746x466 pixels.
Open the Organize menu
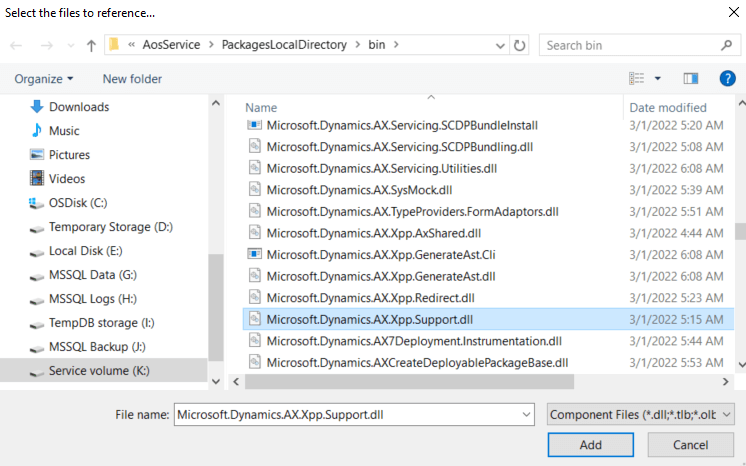coord(44,79)
